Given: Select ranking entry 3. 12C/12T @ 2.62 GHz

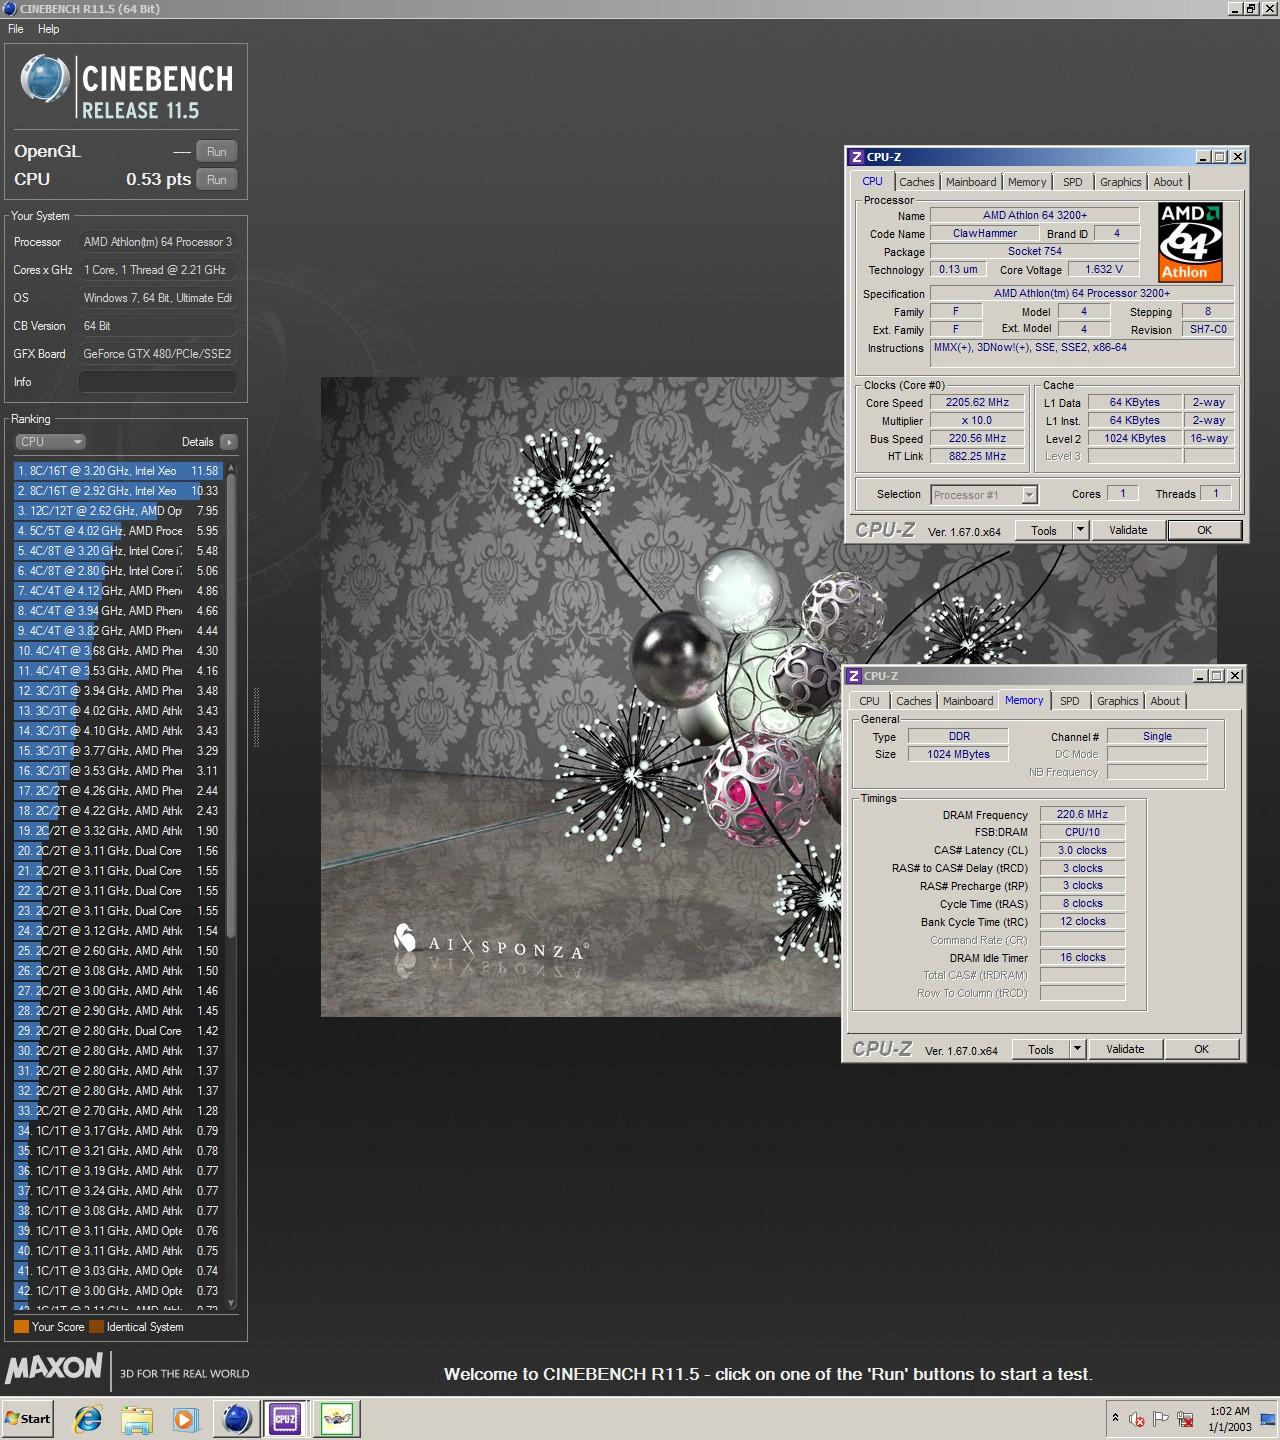Looking at the screenshot, I should [118, 510].
